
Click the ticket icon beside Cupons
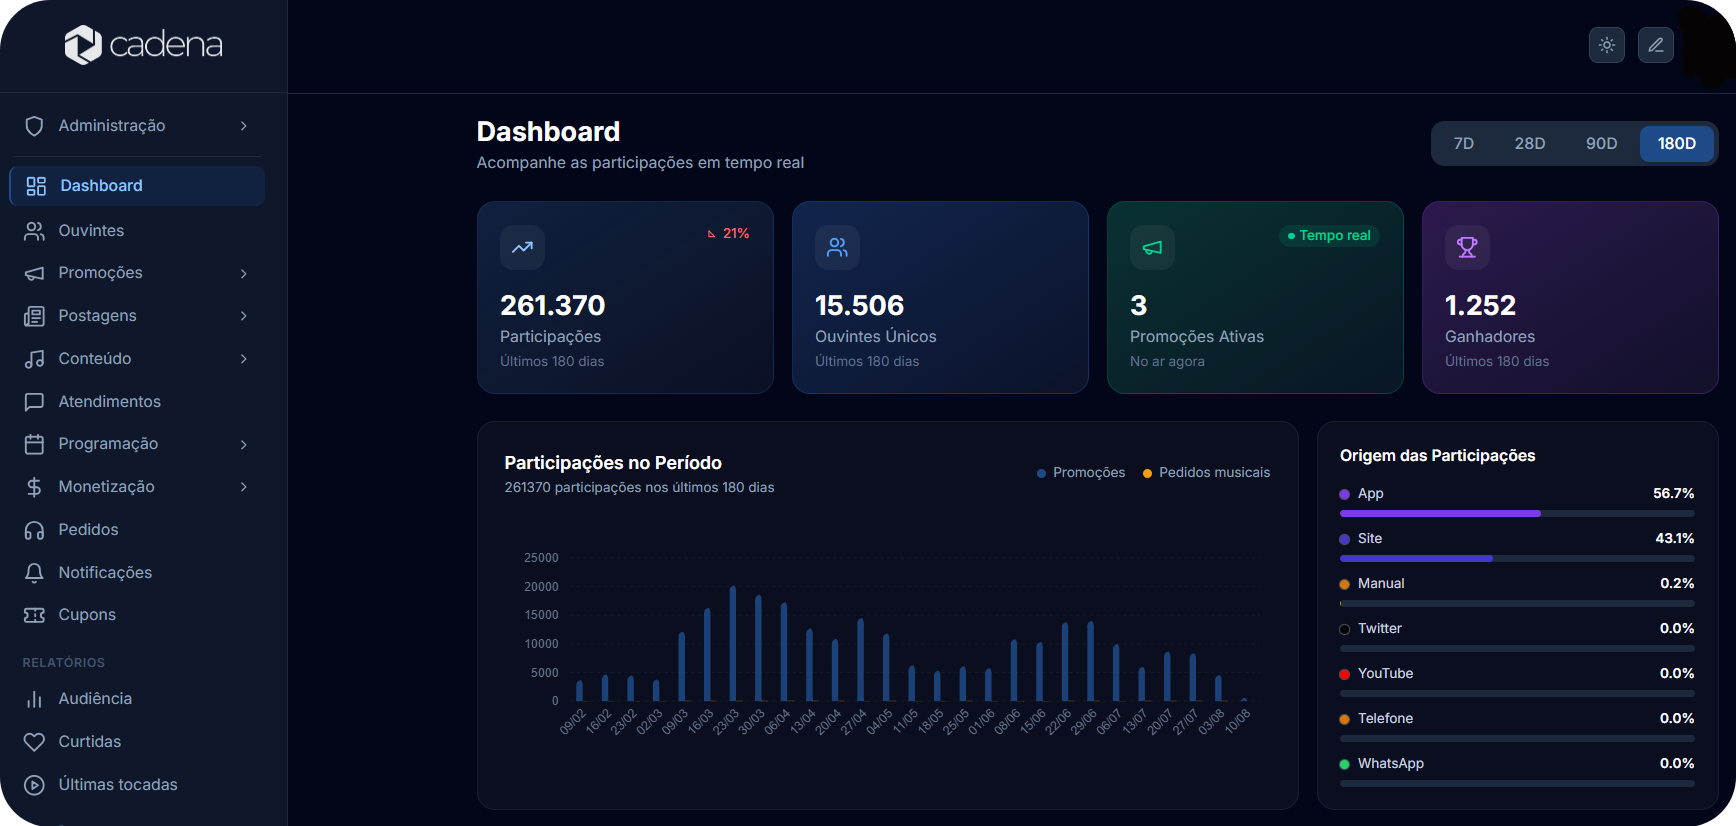click(x=34, y=615)
